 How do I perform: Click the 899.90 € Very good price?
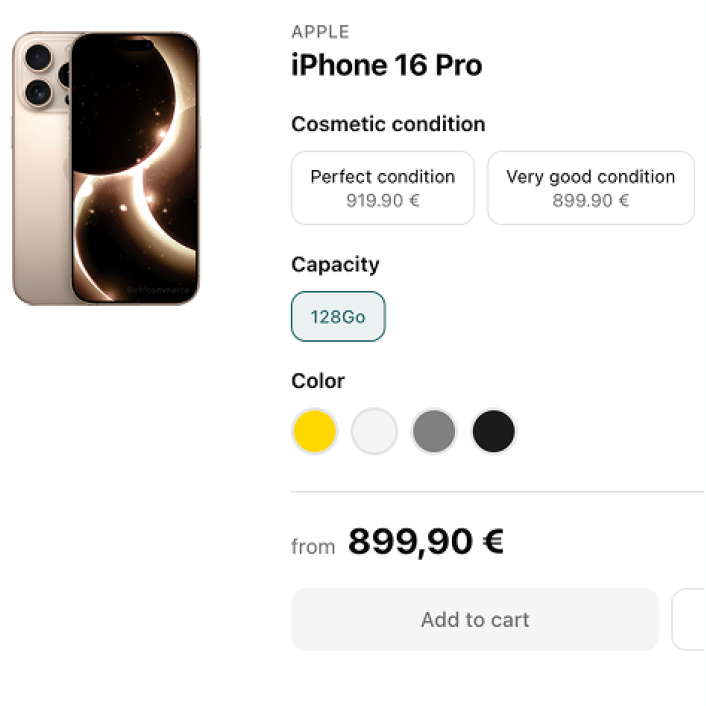tap(590, 201)
